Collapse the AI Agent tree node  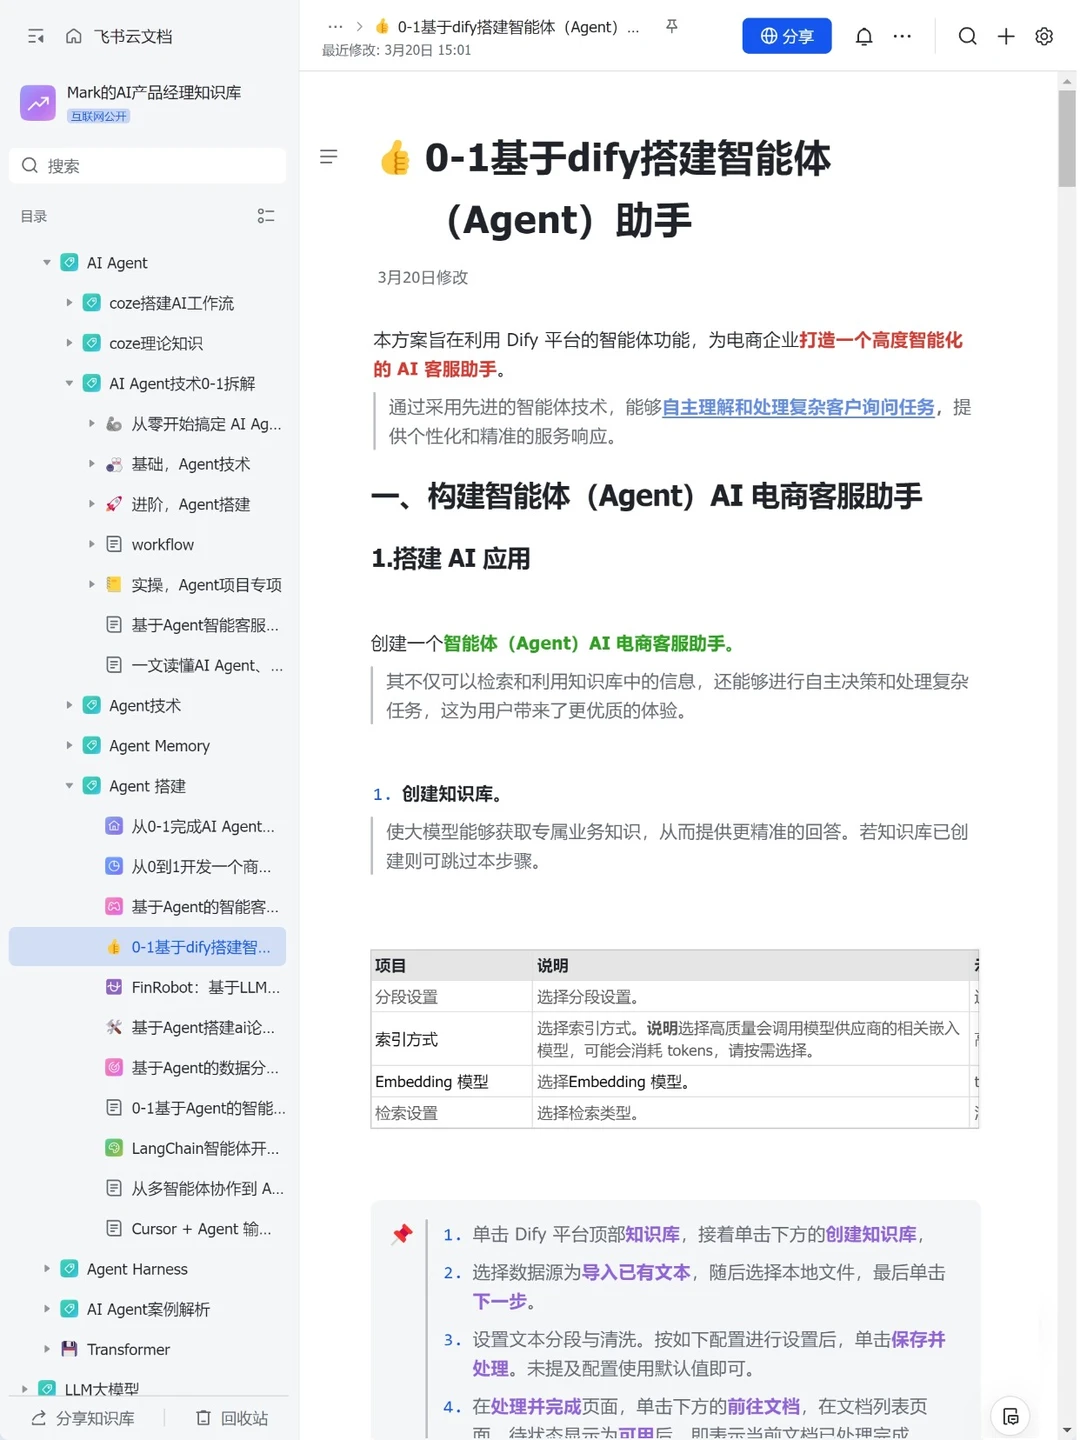(46, 262)
